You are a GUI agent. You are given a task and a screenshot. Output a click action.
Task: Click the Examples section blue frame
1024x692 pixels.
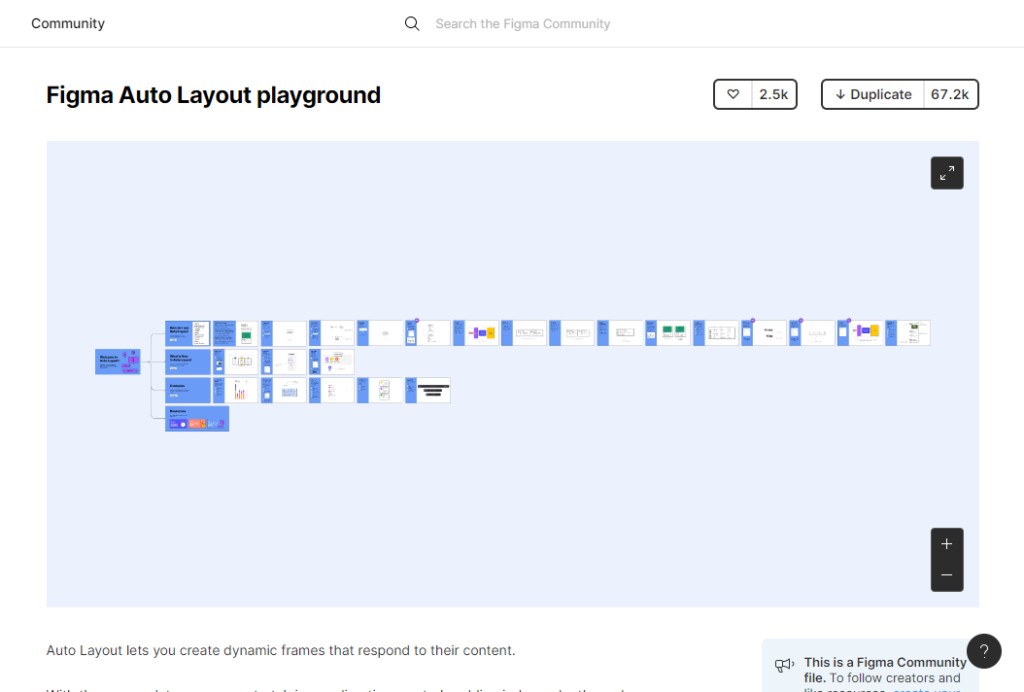pyautogui.click(x=187, y=390)
